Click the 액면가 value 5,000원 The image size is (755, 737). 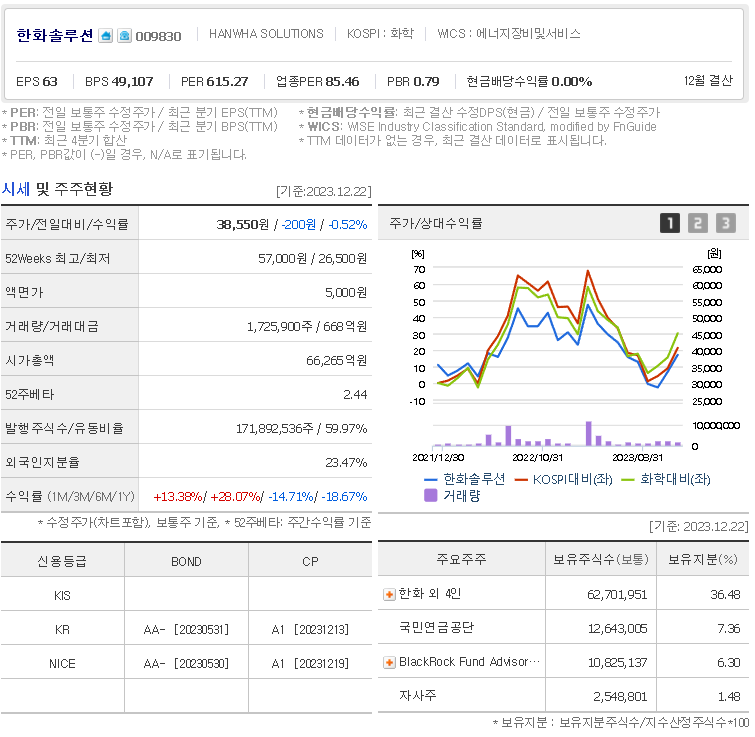346,292
